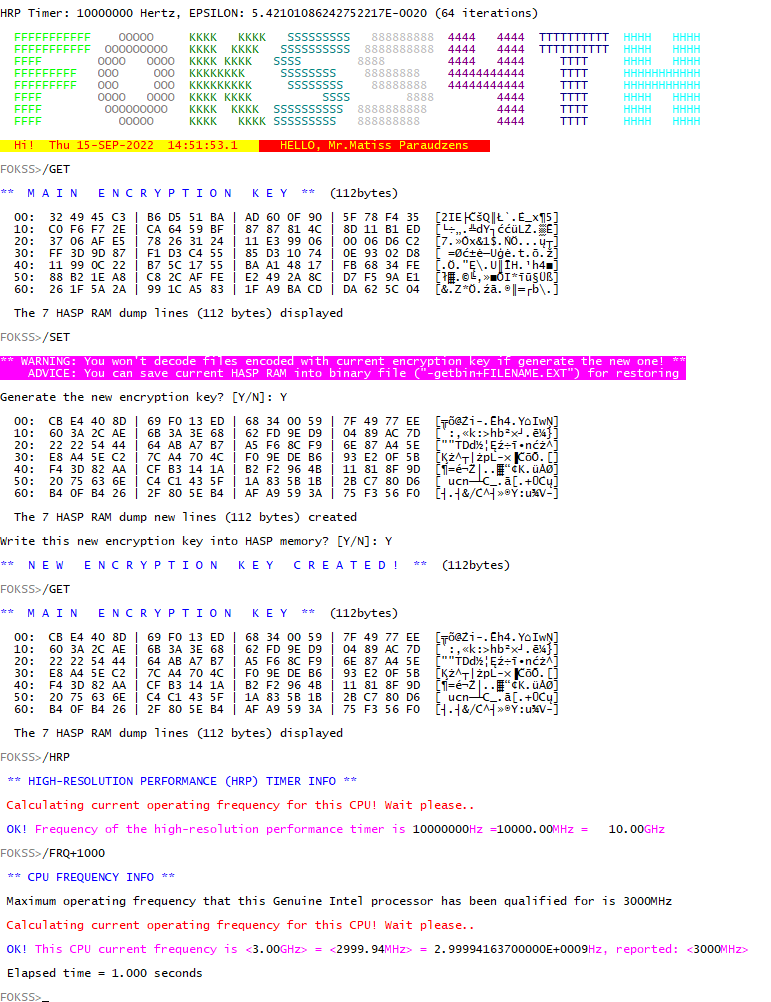
Task: Click the final empty 'FOKSS>' prompt cursor
Action: tap(45, 997)
